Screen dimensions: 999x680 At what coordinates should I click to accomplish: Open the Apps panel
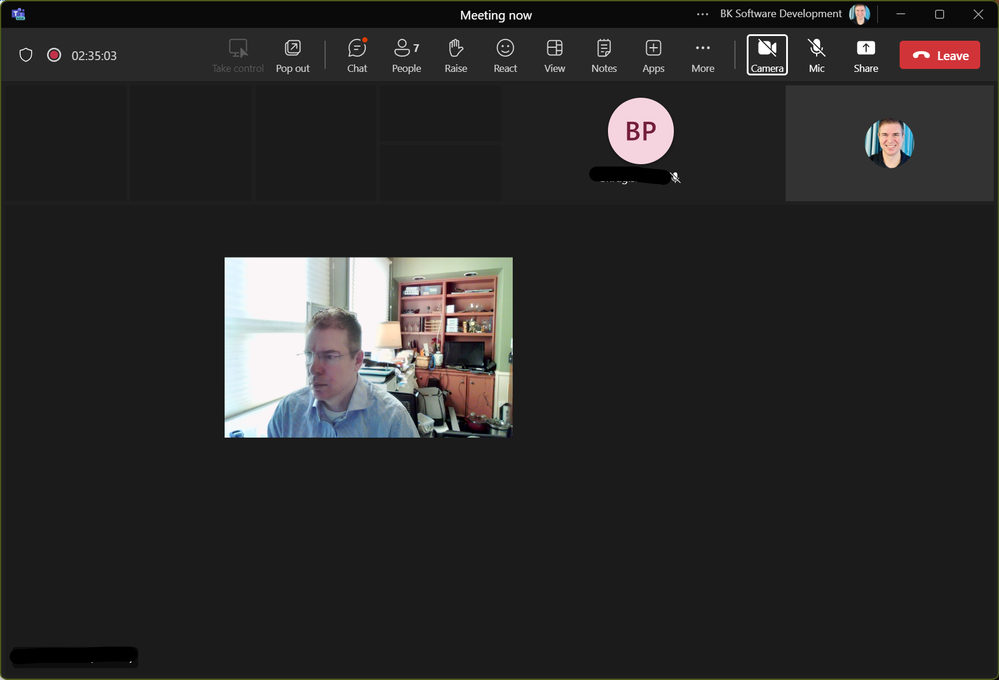(x=653, y=55)
